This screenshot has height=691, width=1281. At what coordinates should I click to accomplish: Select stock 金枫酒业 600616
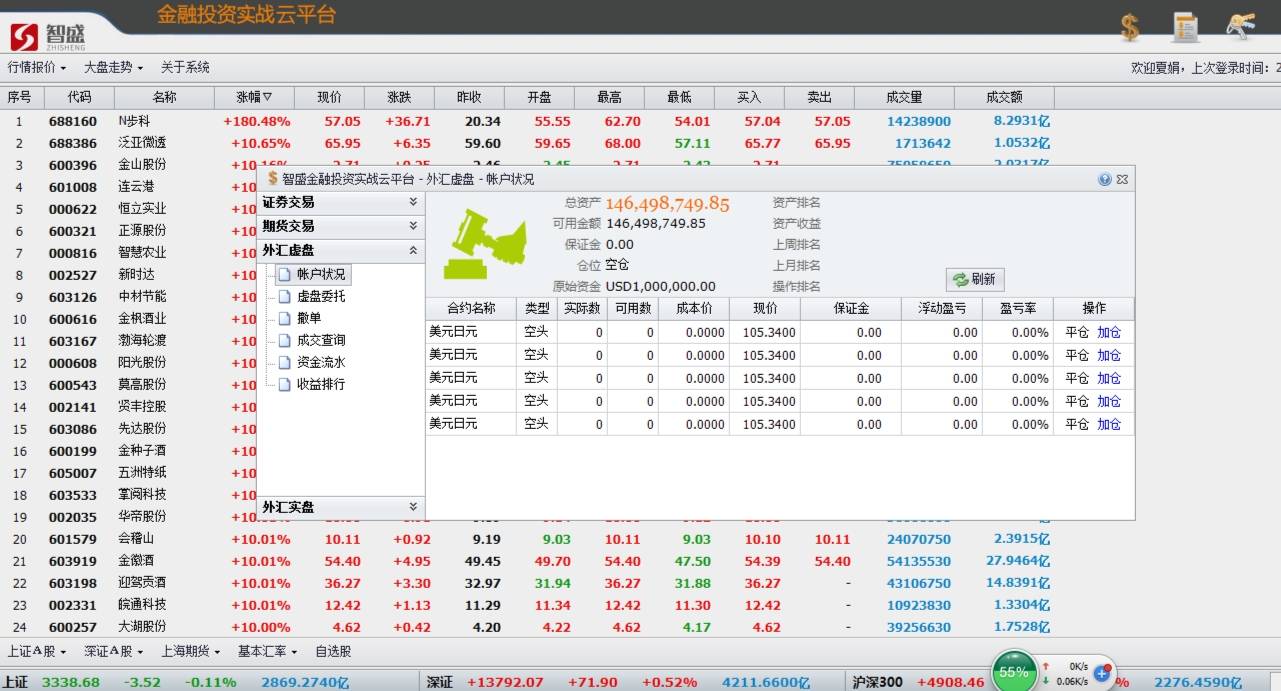pos(128,319)
